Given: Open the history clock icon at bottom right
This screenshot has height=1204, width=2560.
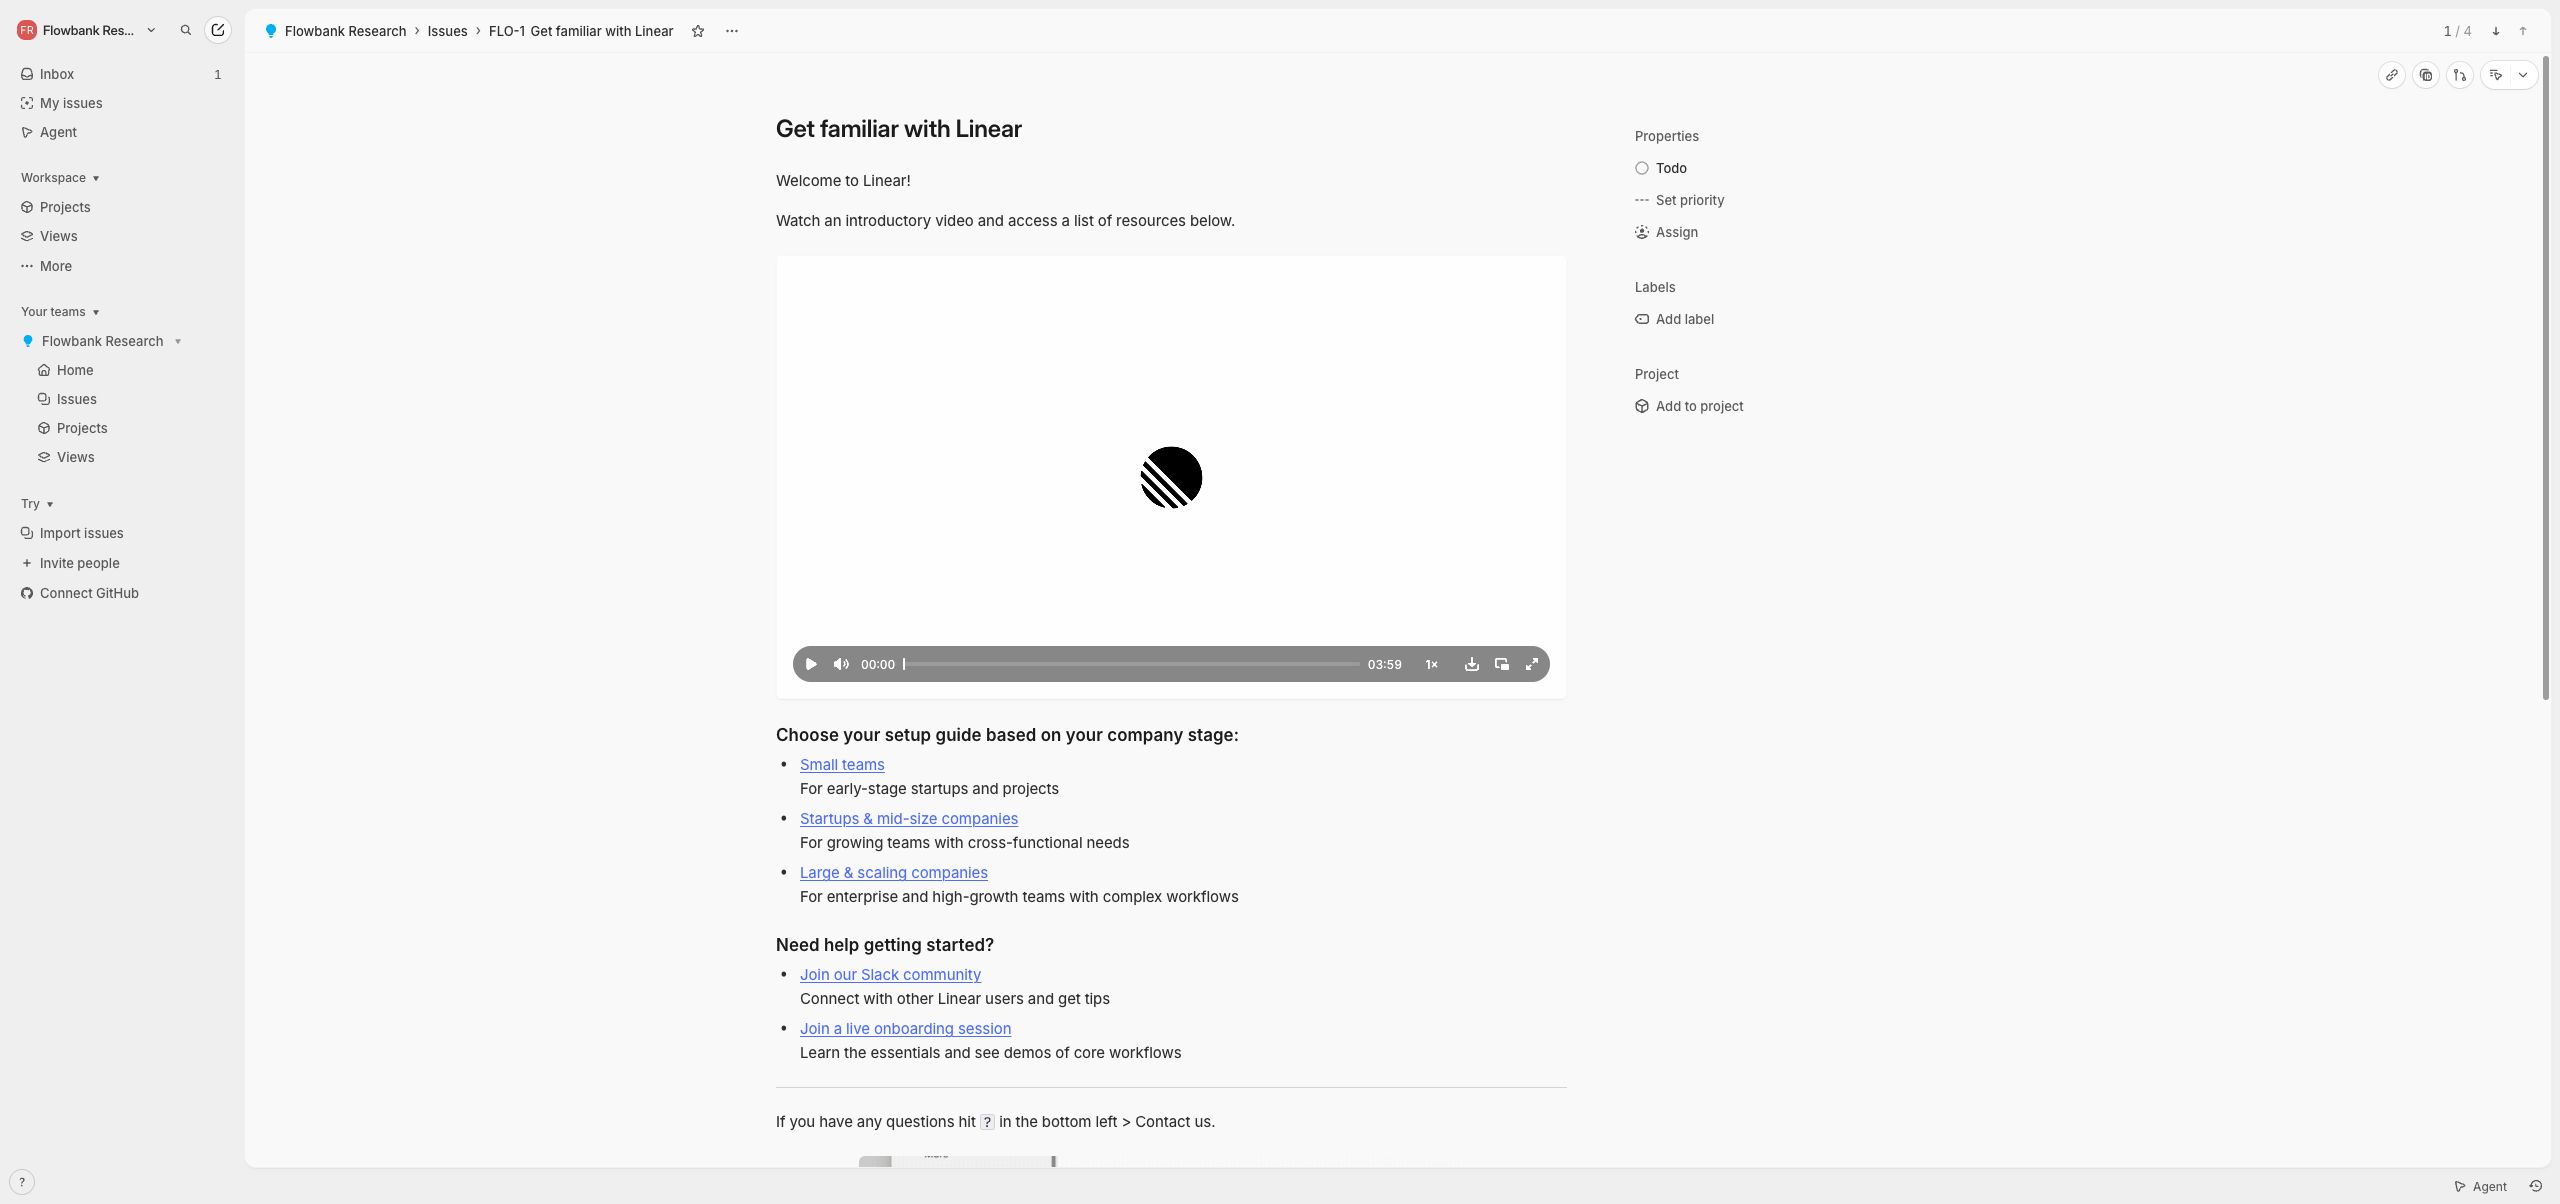Looking at the screenshot, I should pyautogui.click(x=2535, y=1186).
